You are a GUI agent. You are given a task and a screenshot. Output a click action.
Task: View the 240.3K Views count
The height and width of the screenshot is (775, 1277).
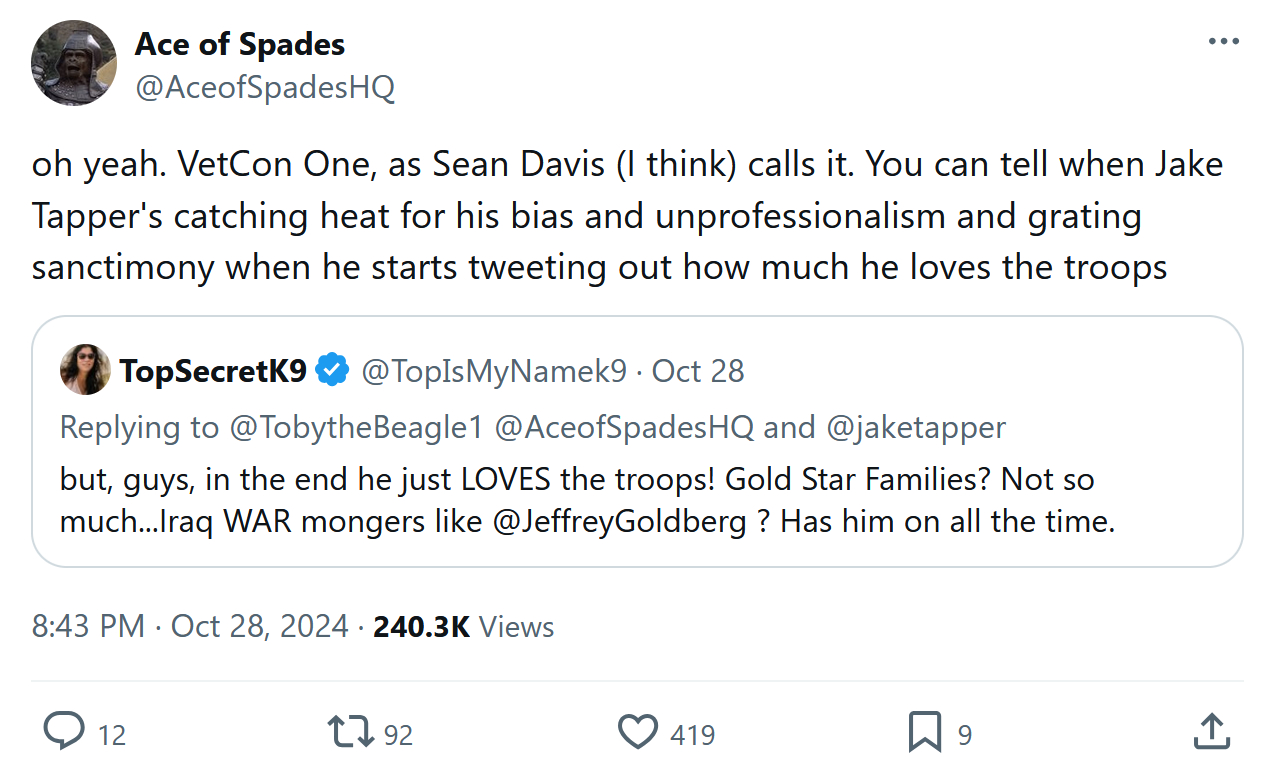tap(463, 627)
